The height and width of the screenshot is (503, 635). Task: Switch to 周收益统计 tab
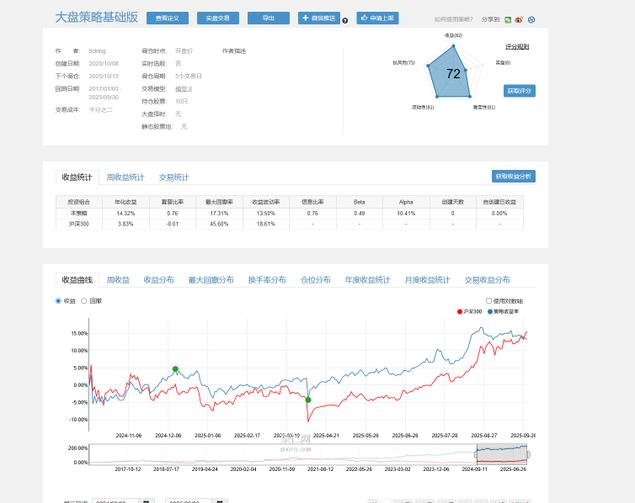click(x=125, y=177)
